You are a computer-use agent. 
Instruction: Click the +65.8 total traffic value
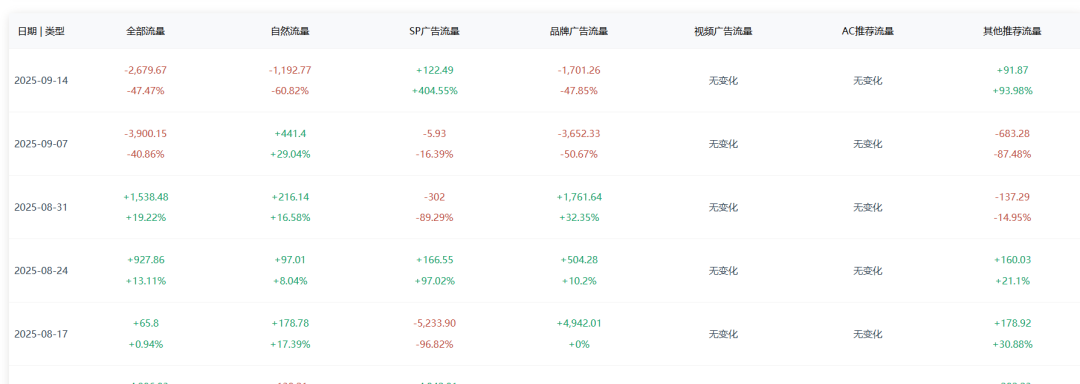(x=145, y=323)
